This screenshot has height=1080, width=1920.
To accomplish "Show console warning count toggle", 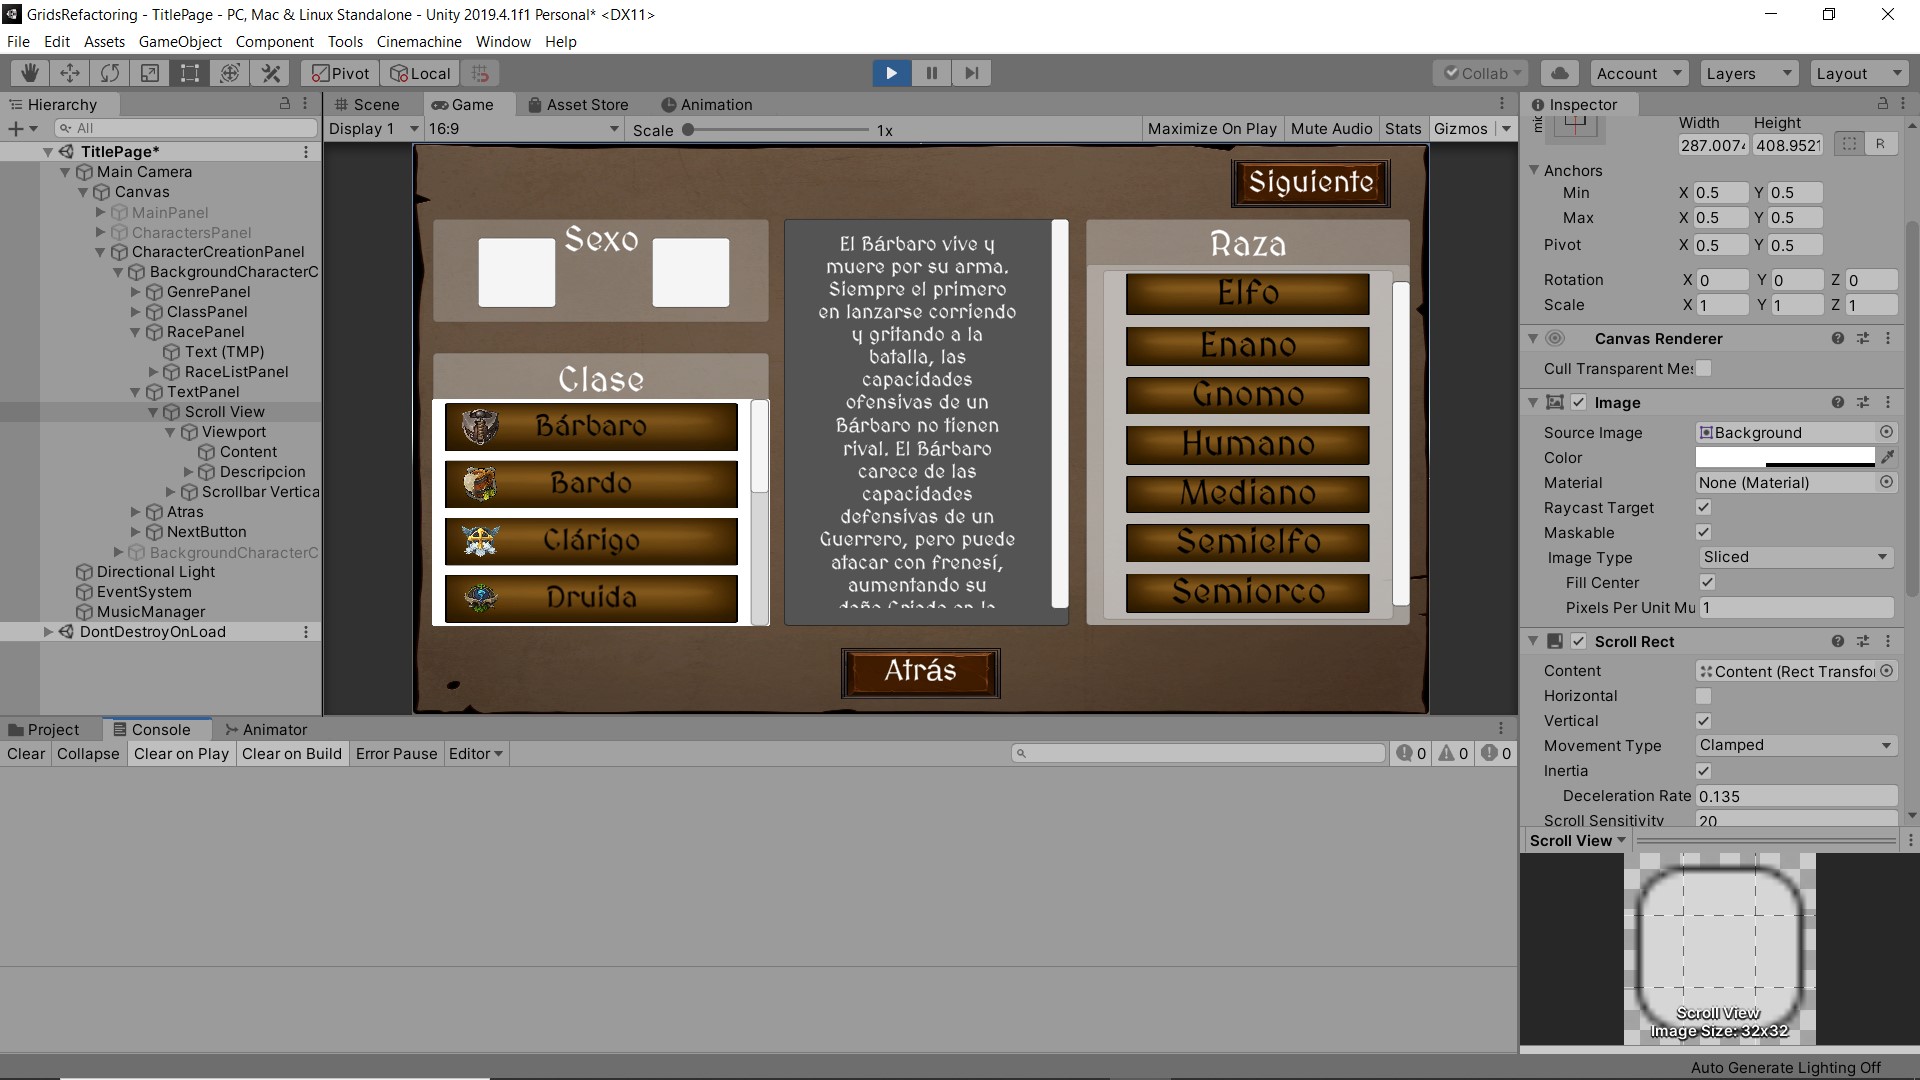I will click(x=1453, y=753).
